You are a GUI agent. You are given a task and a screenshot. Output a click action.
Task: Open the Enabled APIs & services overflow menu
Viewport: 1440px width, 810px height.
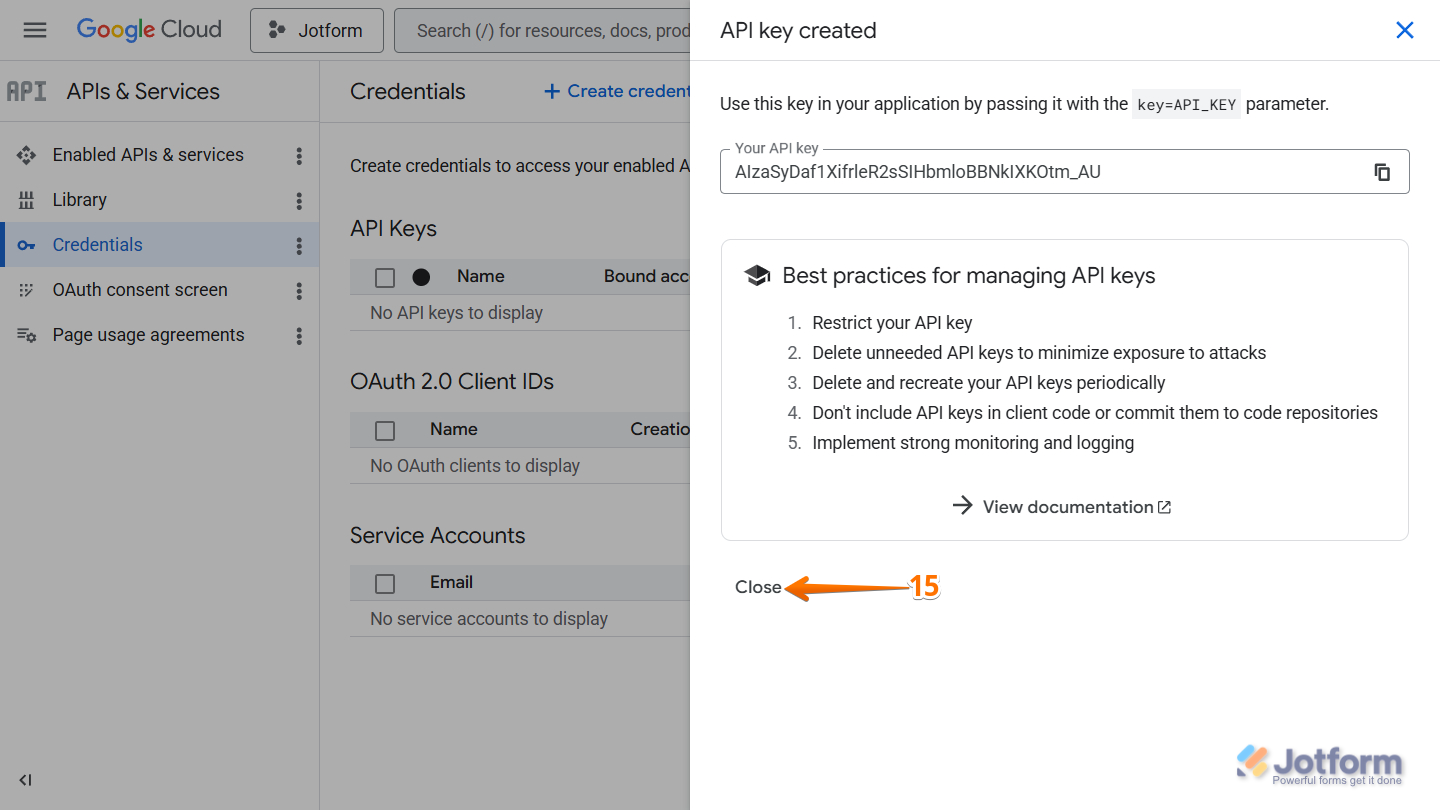pyautogui.click(x=298, y=155)
